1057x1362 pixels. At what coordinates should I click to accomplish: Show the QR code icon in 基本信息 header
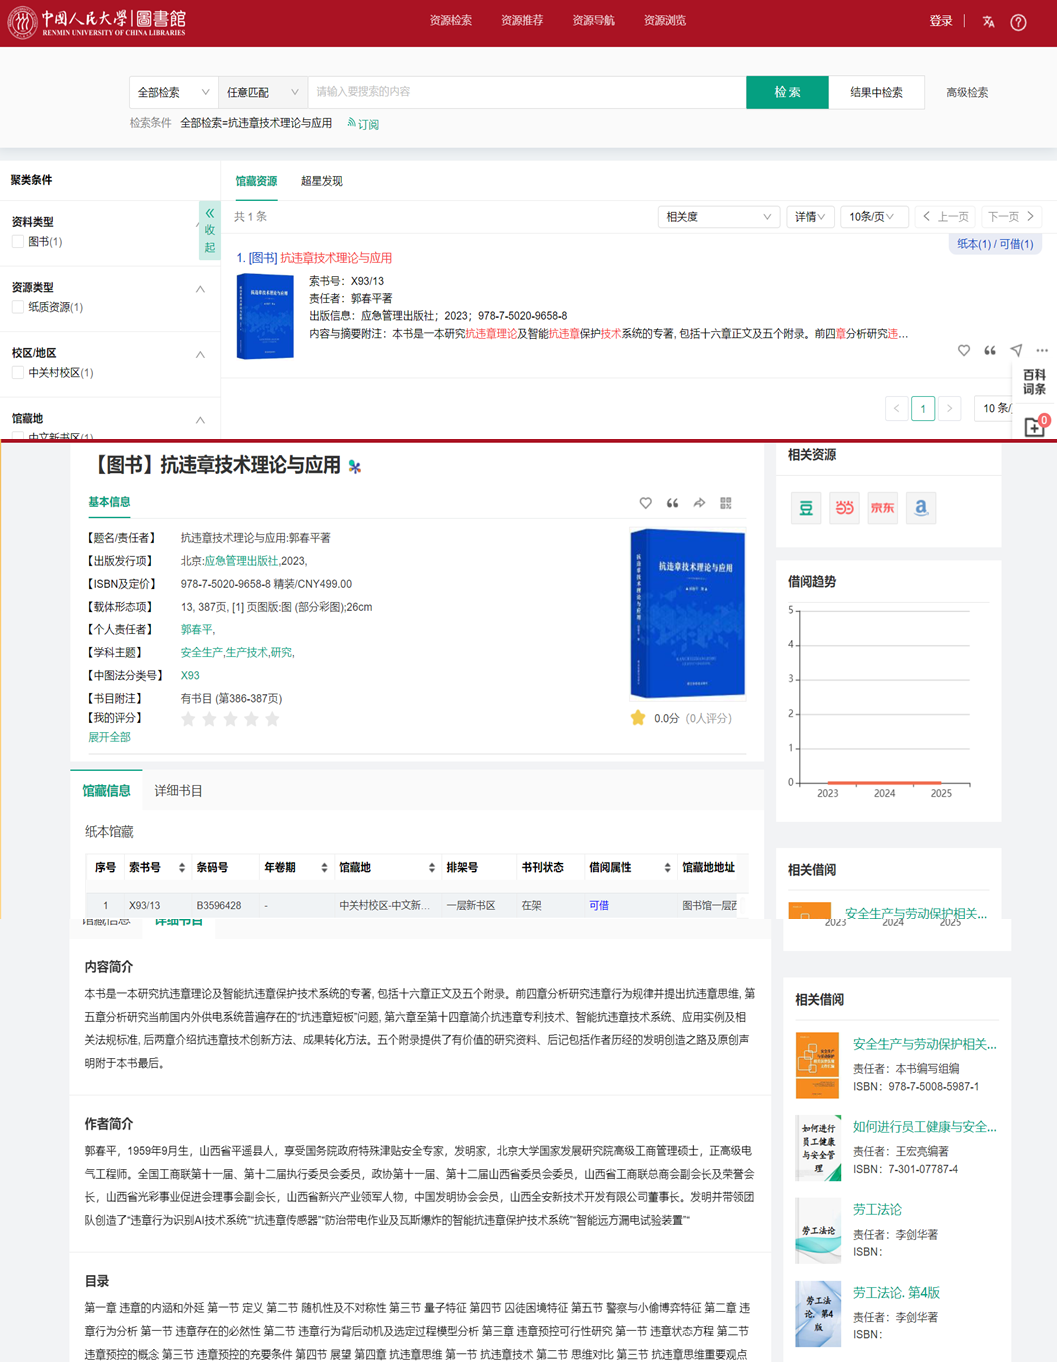(x=726, y=503)
